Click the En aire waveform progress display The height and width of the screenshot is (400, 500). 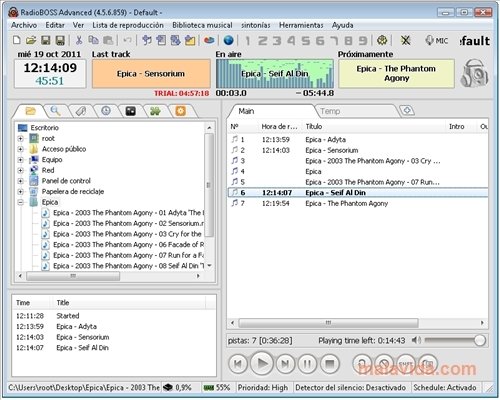[x=275, y=74]
